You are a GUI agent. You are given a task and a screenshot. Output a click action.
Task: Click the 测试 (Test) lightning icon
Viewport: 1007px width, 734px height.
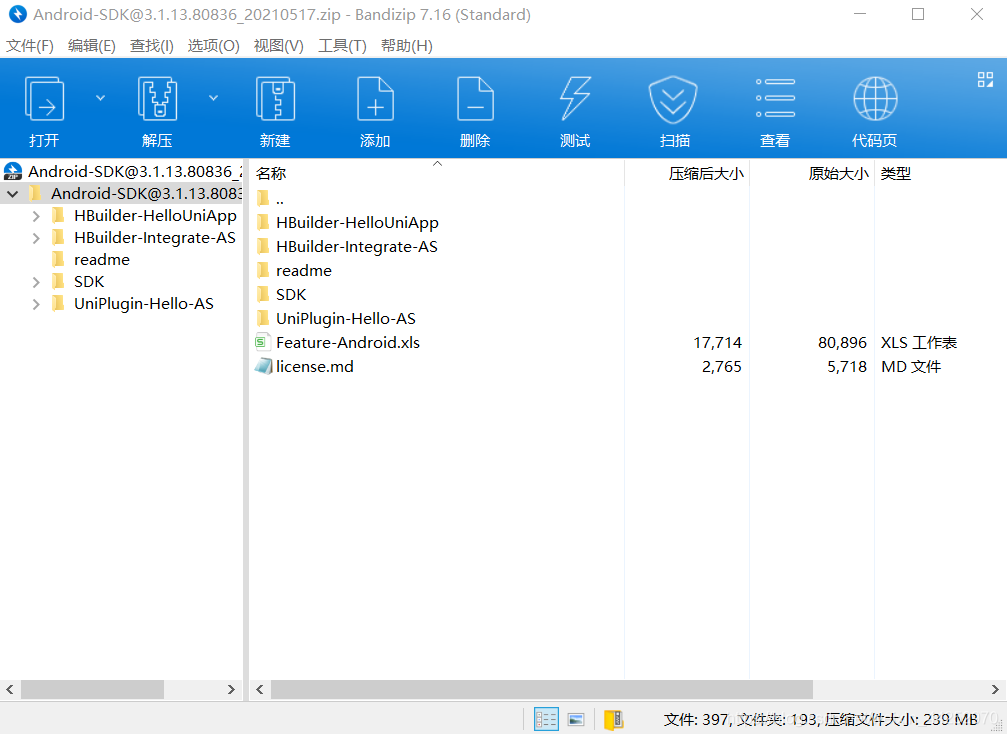click(575, 99)
